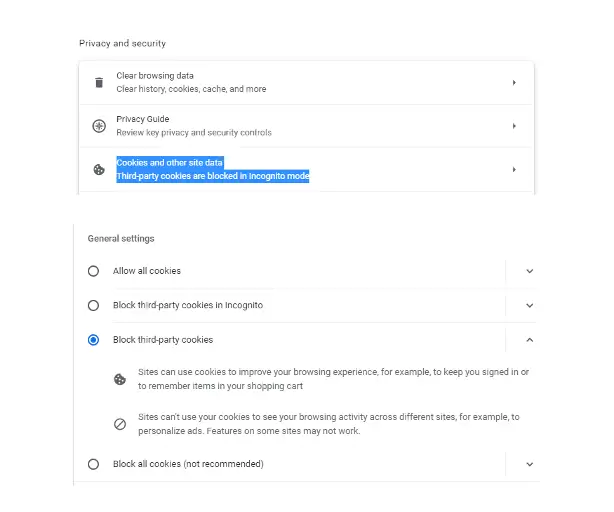Screen dimensions: 614x512
Task: Collapse the Block third-party cookies details
Action: pos(529,340)
